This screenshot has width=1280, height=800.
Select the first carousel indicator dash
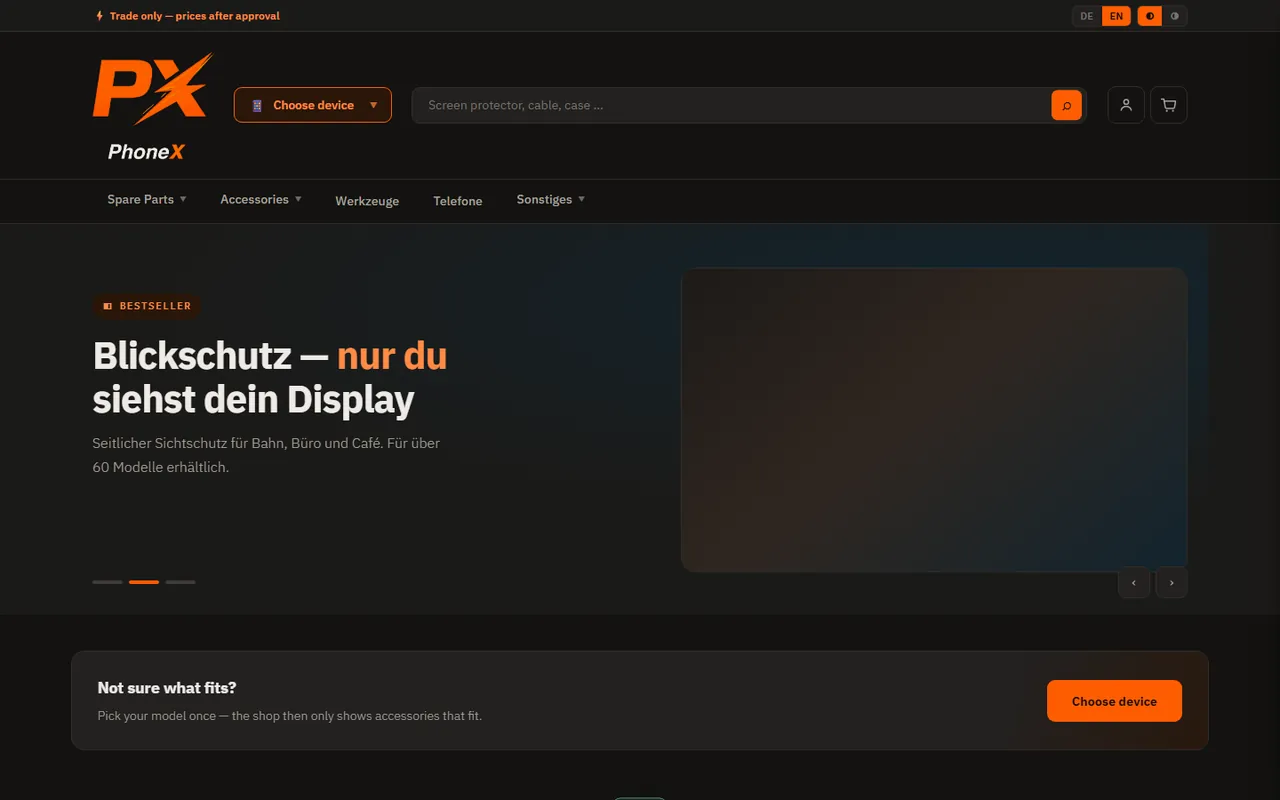108,582
